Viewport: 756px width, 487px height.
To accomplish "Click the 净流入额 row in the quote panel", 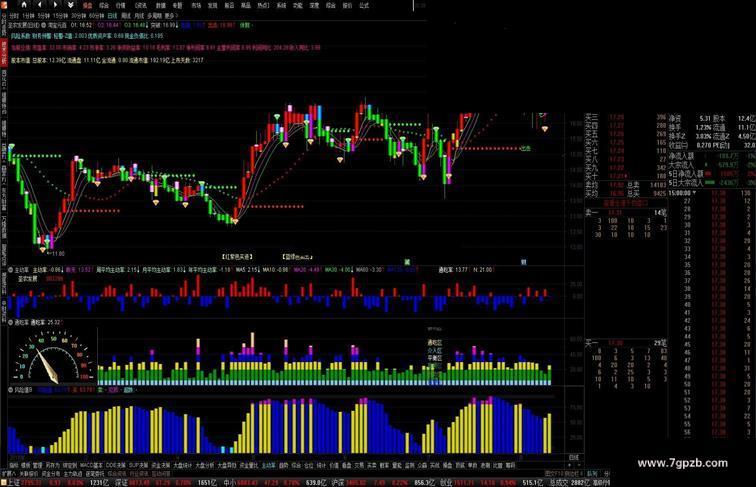I will 712,157.
